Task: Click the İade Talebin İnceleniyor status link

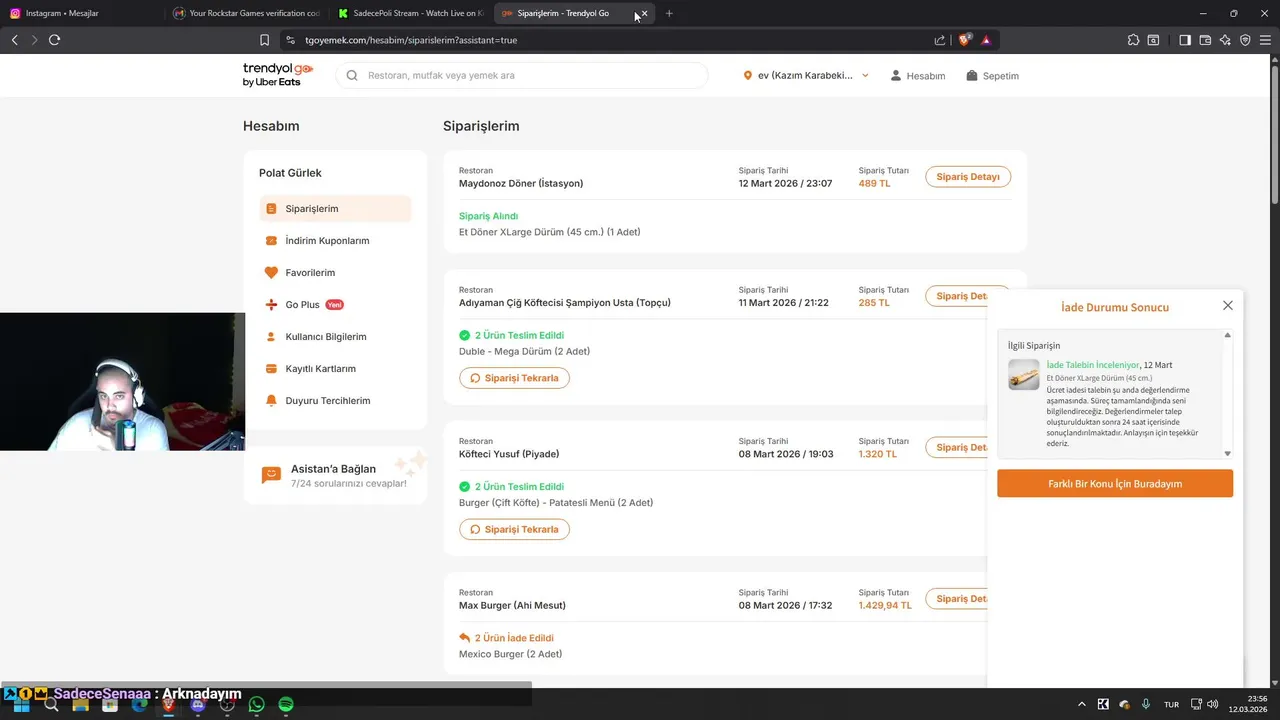Action: pyautogui.click(x=1093, y=365)
